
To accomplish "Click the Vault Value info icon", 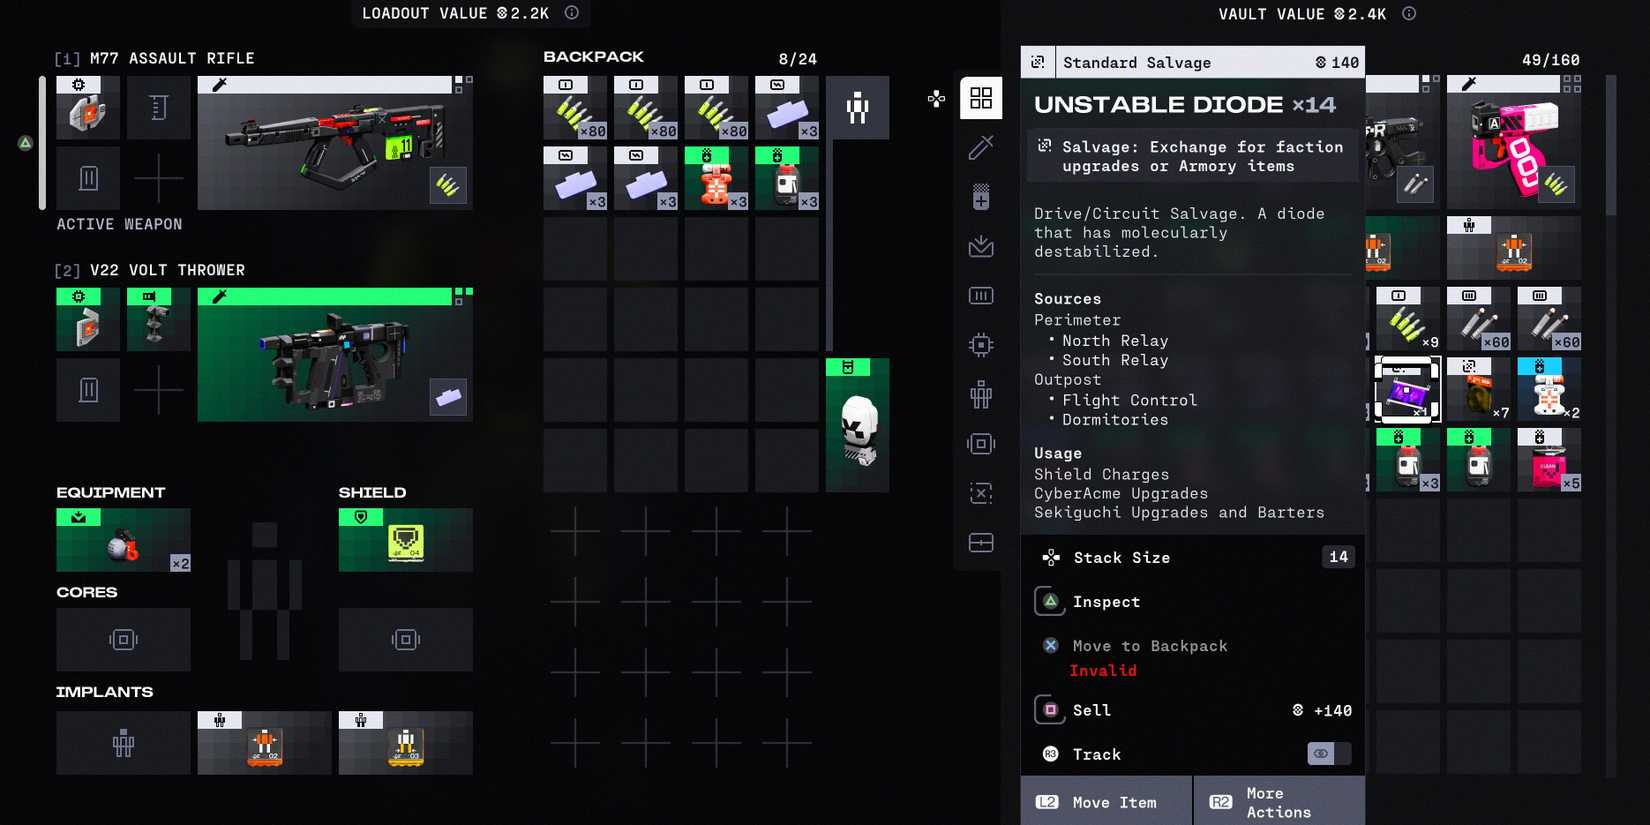I will [x=1409, y=13].
